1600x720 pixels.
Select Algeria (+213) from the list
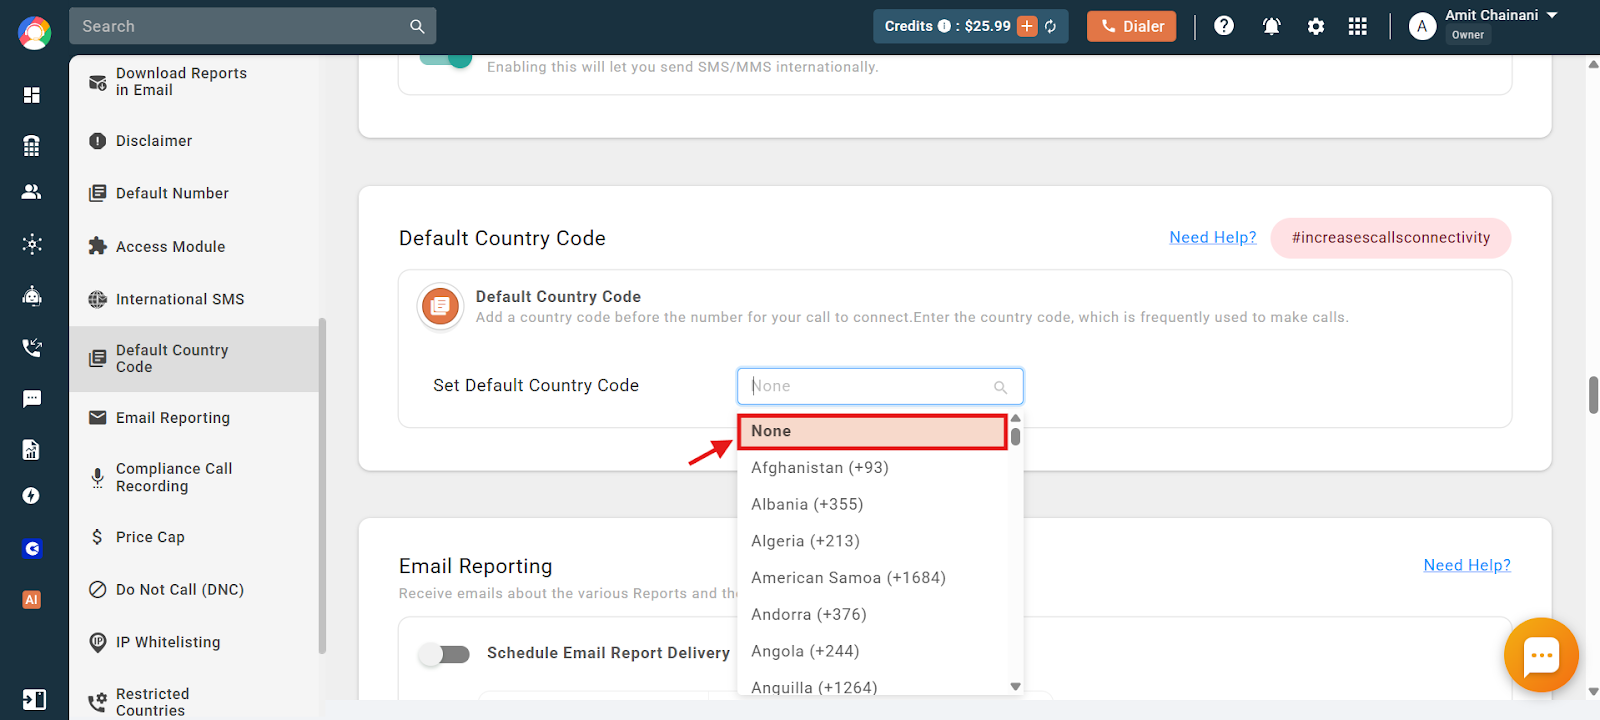click(x=872, y=541)
